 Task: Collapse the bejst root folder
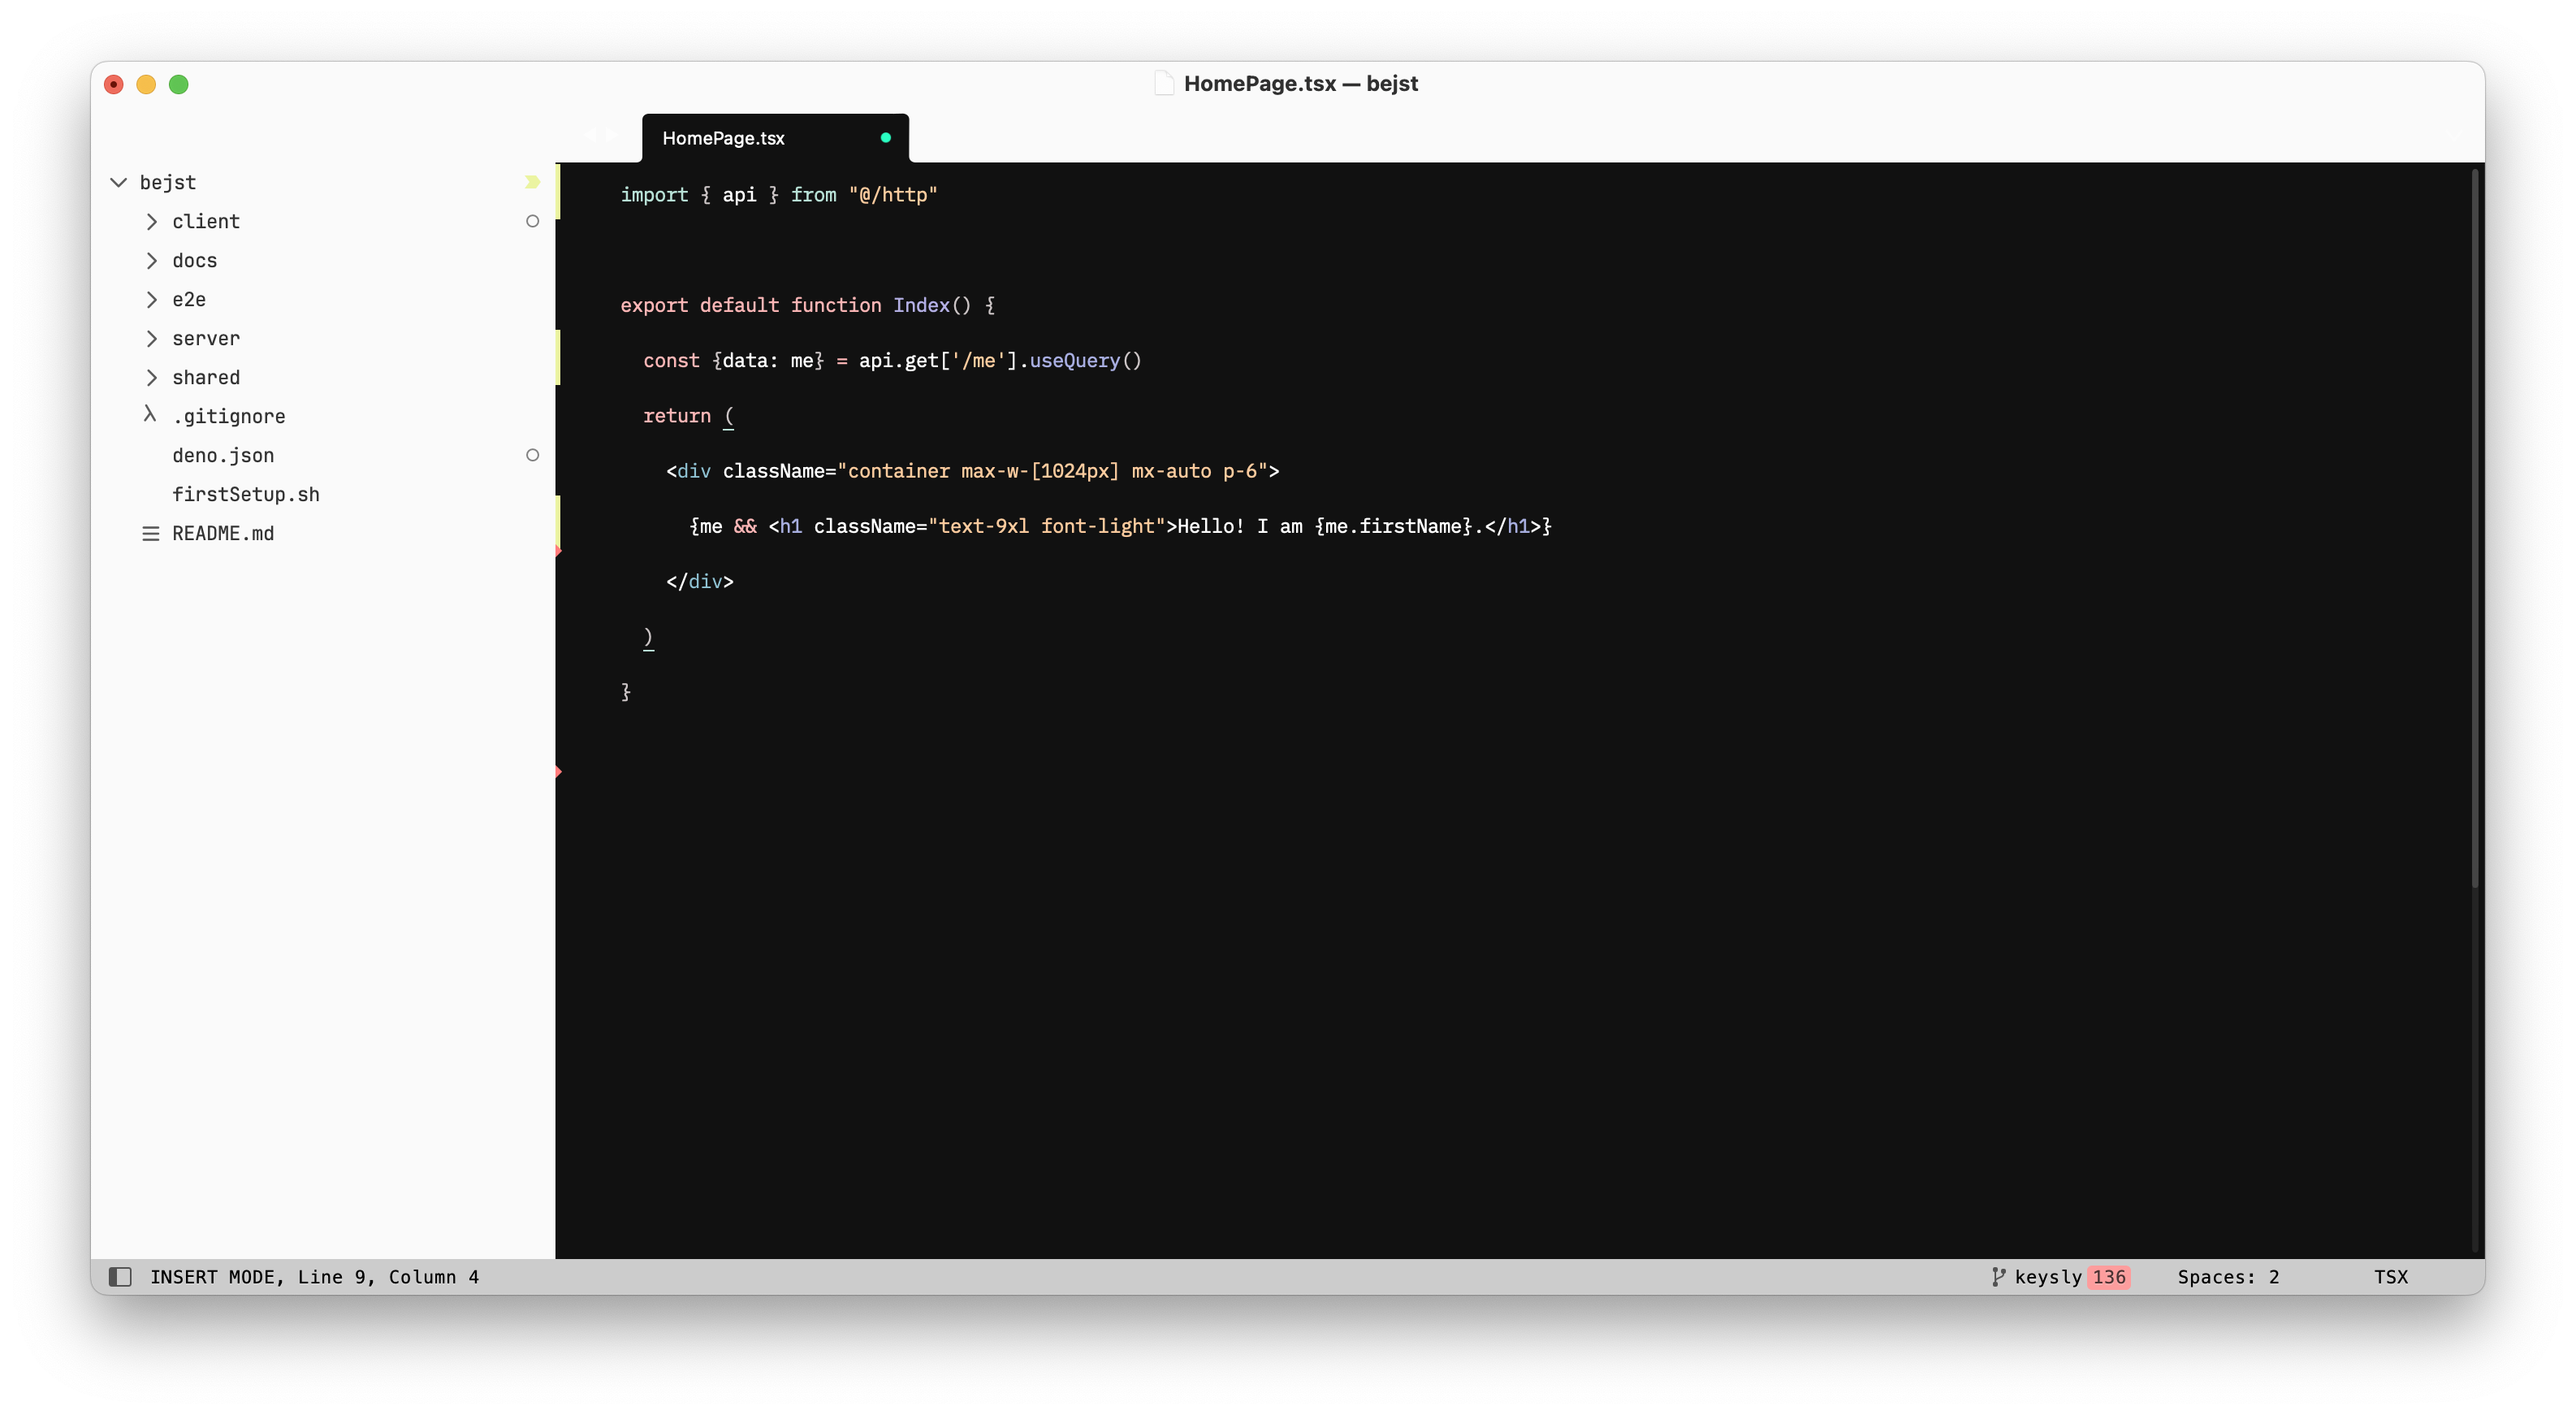click(x=119, y=182)
